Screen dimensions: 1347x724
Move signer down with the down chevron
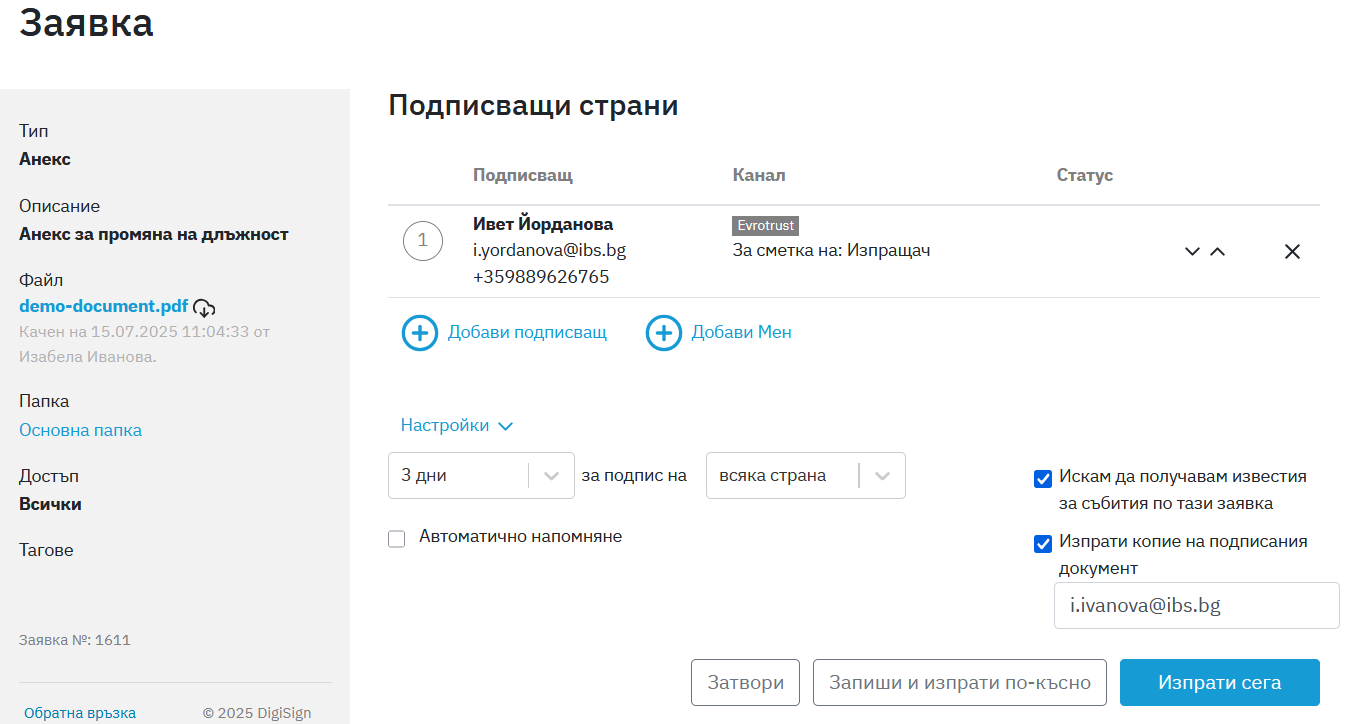1192,252
